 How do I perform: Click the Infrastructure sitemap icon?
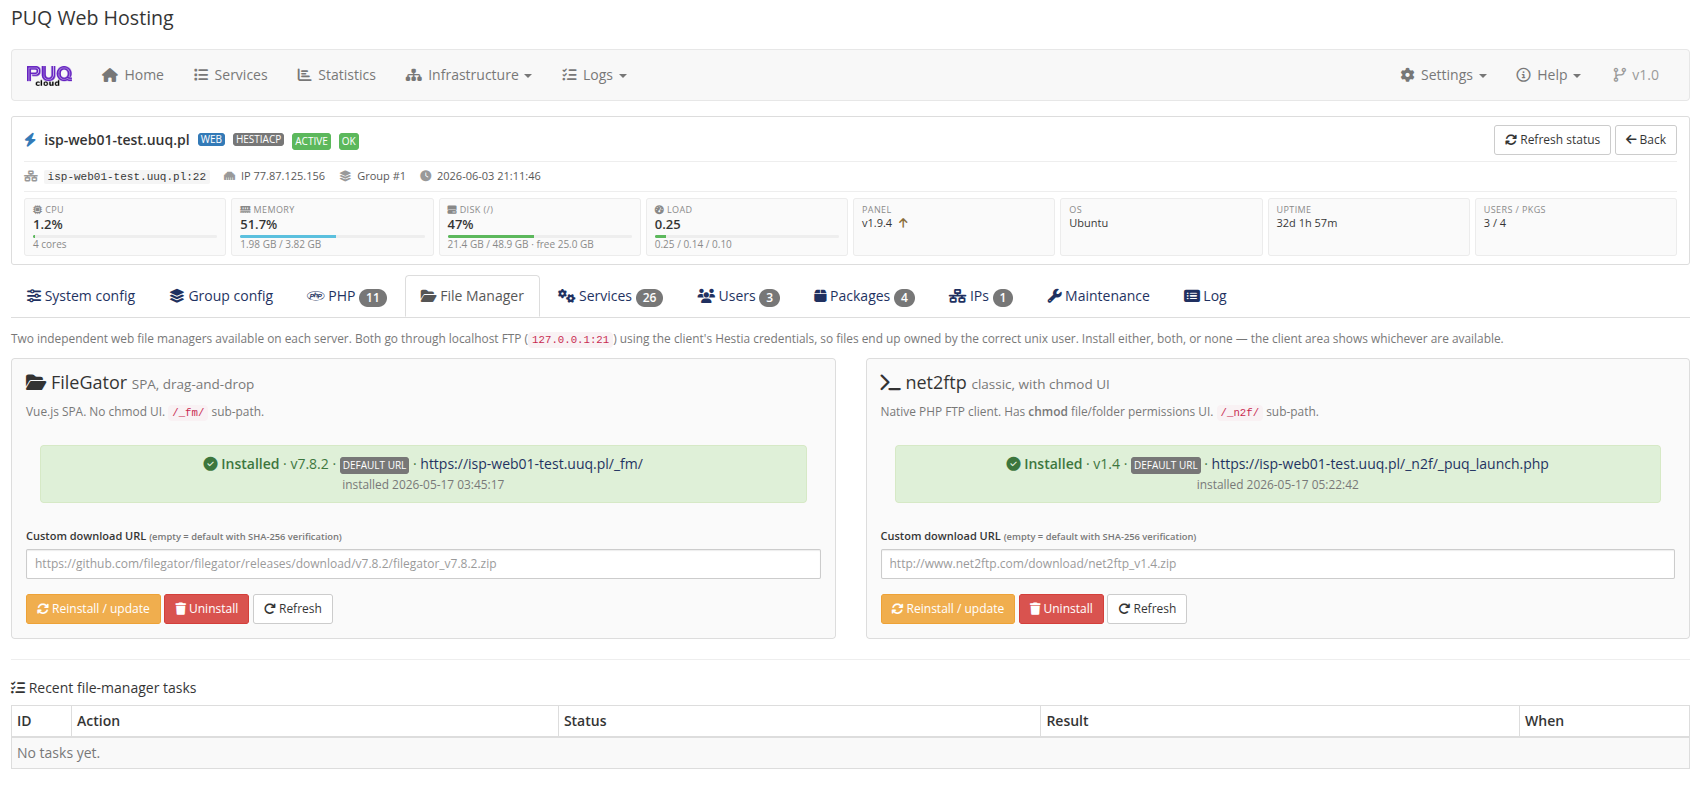414,75
